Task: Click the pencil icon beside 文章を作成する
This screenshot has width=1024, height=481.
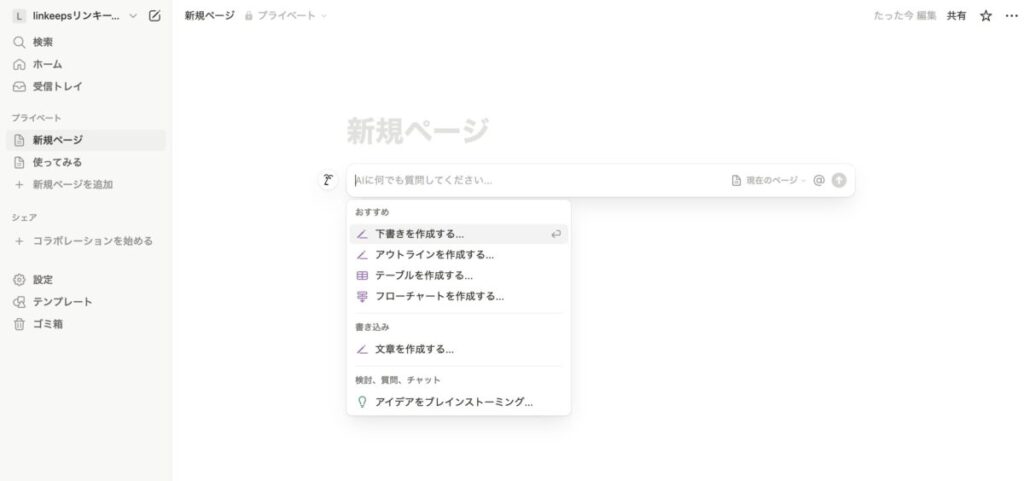Action: (x=362, y=350)
